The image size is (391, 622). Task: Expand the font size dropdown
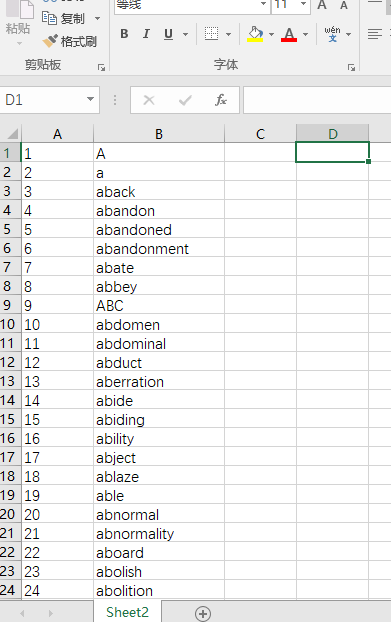point(303,4)
